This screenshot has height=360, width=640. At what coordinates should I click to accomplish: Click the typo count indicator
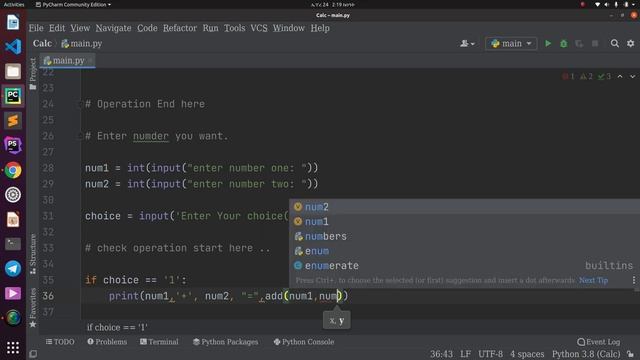(x=604, y=76)
